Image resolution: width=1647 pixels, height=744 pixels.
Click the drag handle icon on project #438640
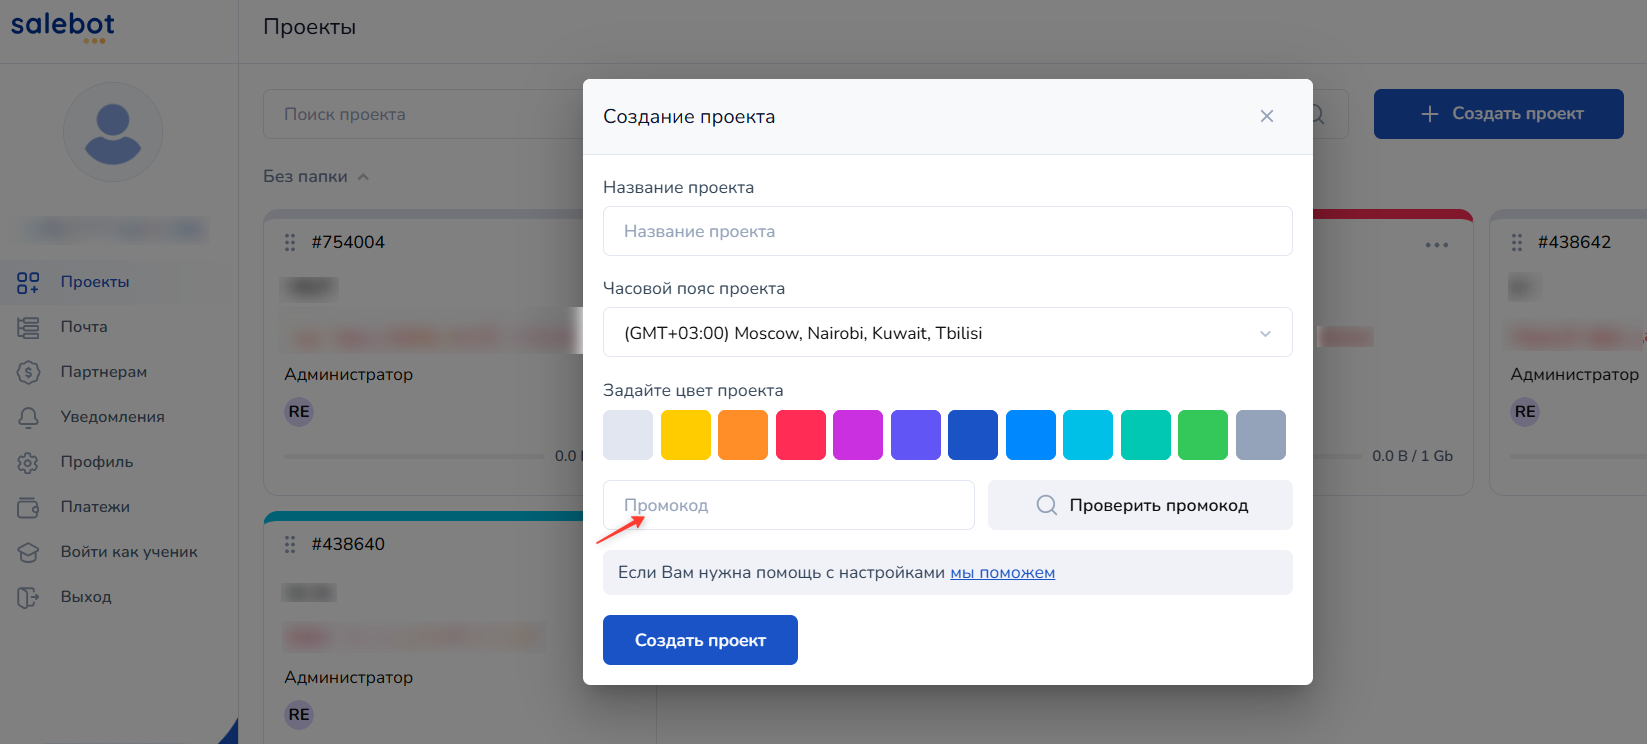click(x=290, y=544)
